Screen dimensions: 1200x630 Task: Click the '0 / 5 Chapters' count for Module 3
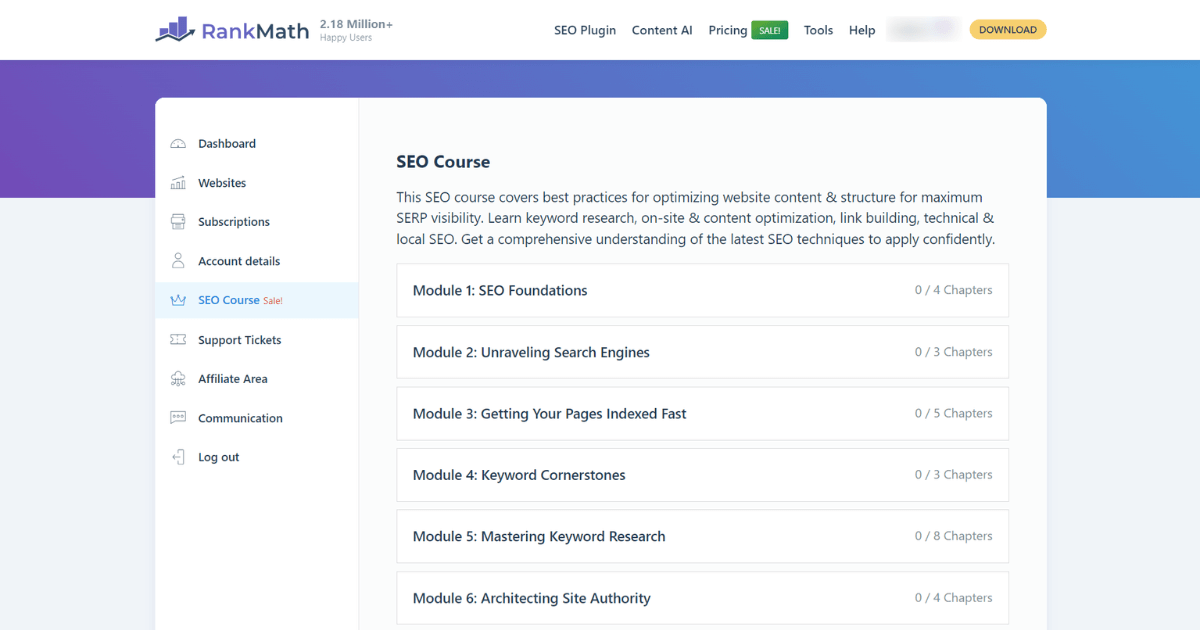(x=954, y=413)
